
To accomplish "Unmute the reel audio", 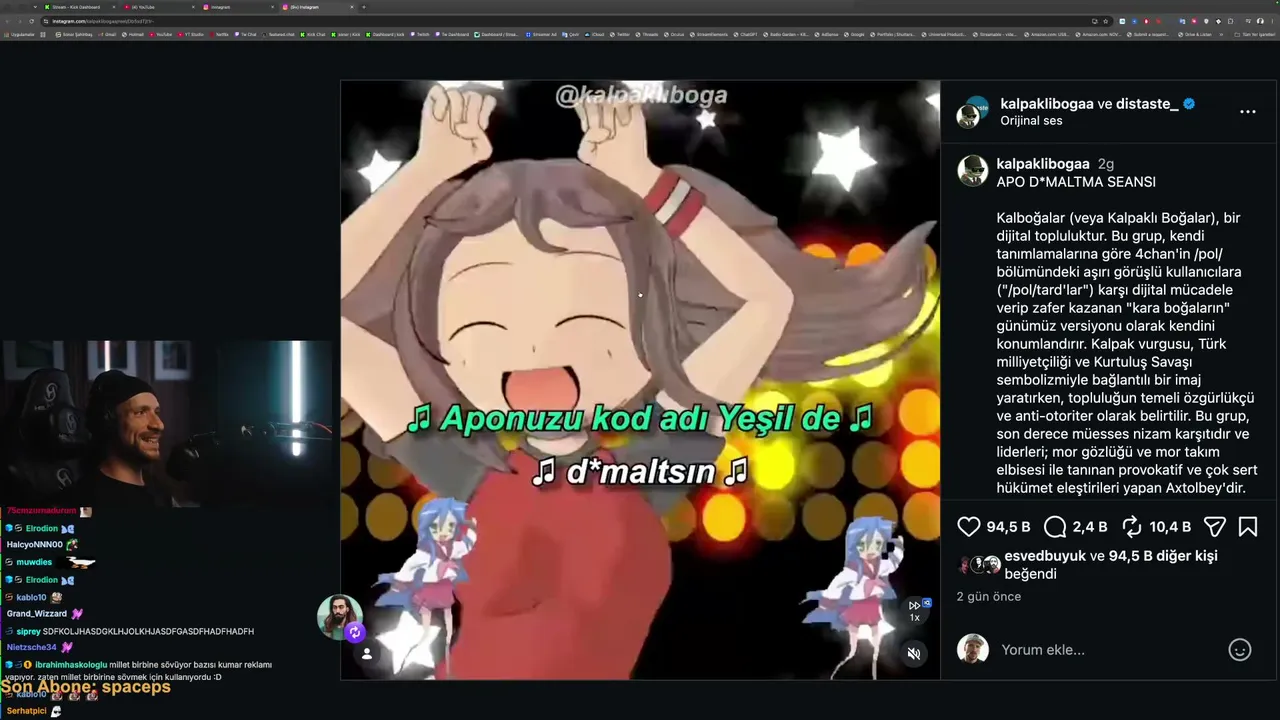I will point(913,654).
